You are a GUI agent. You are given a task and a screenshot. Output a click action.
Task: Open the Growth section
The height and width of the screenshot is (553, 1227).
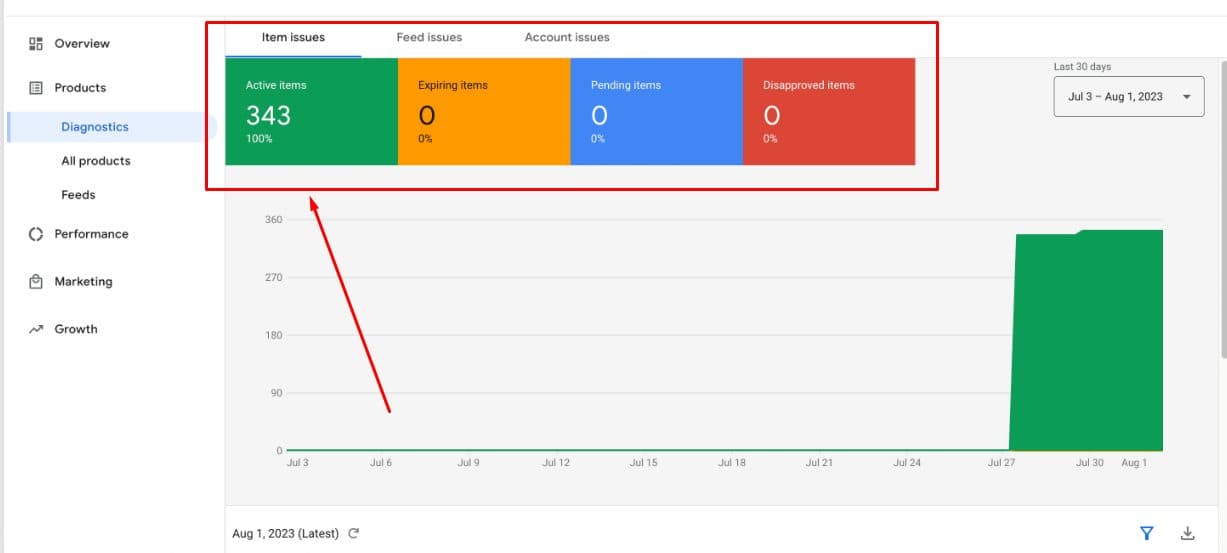coord(76,329)
